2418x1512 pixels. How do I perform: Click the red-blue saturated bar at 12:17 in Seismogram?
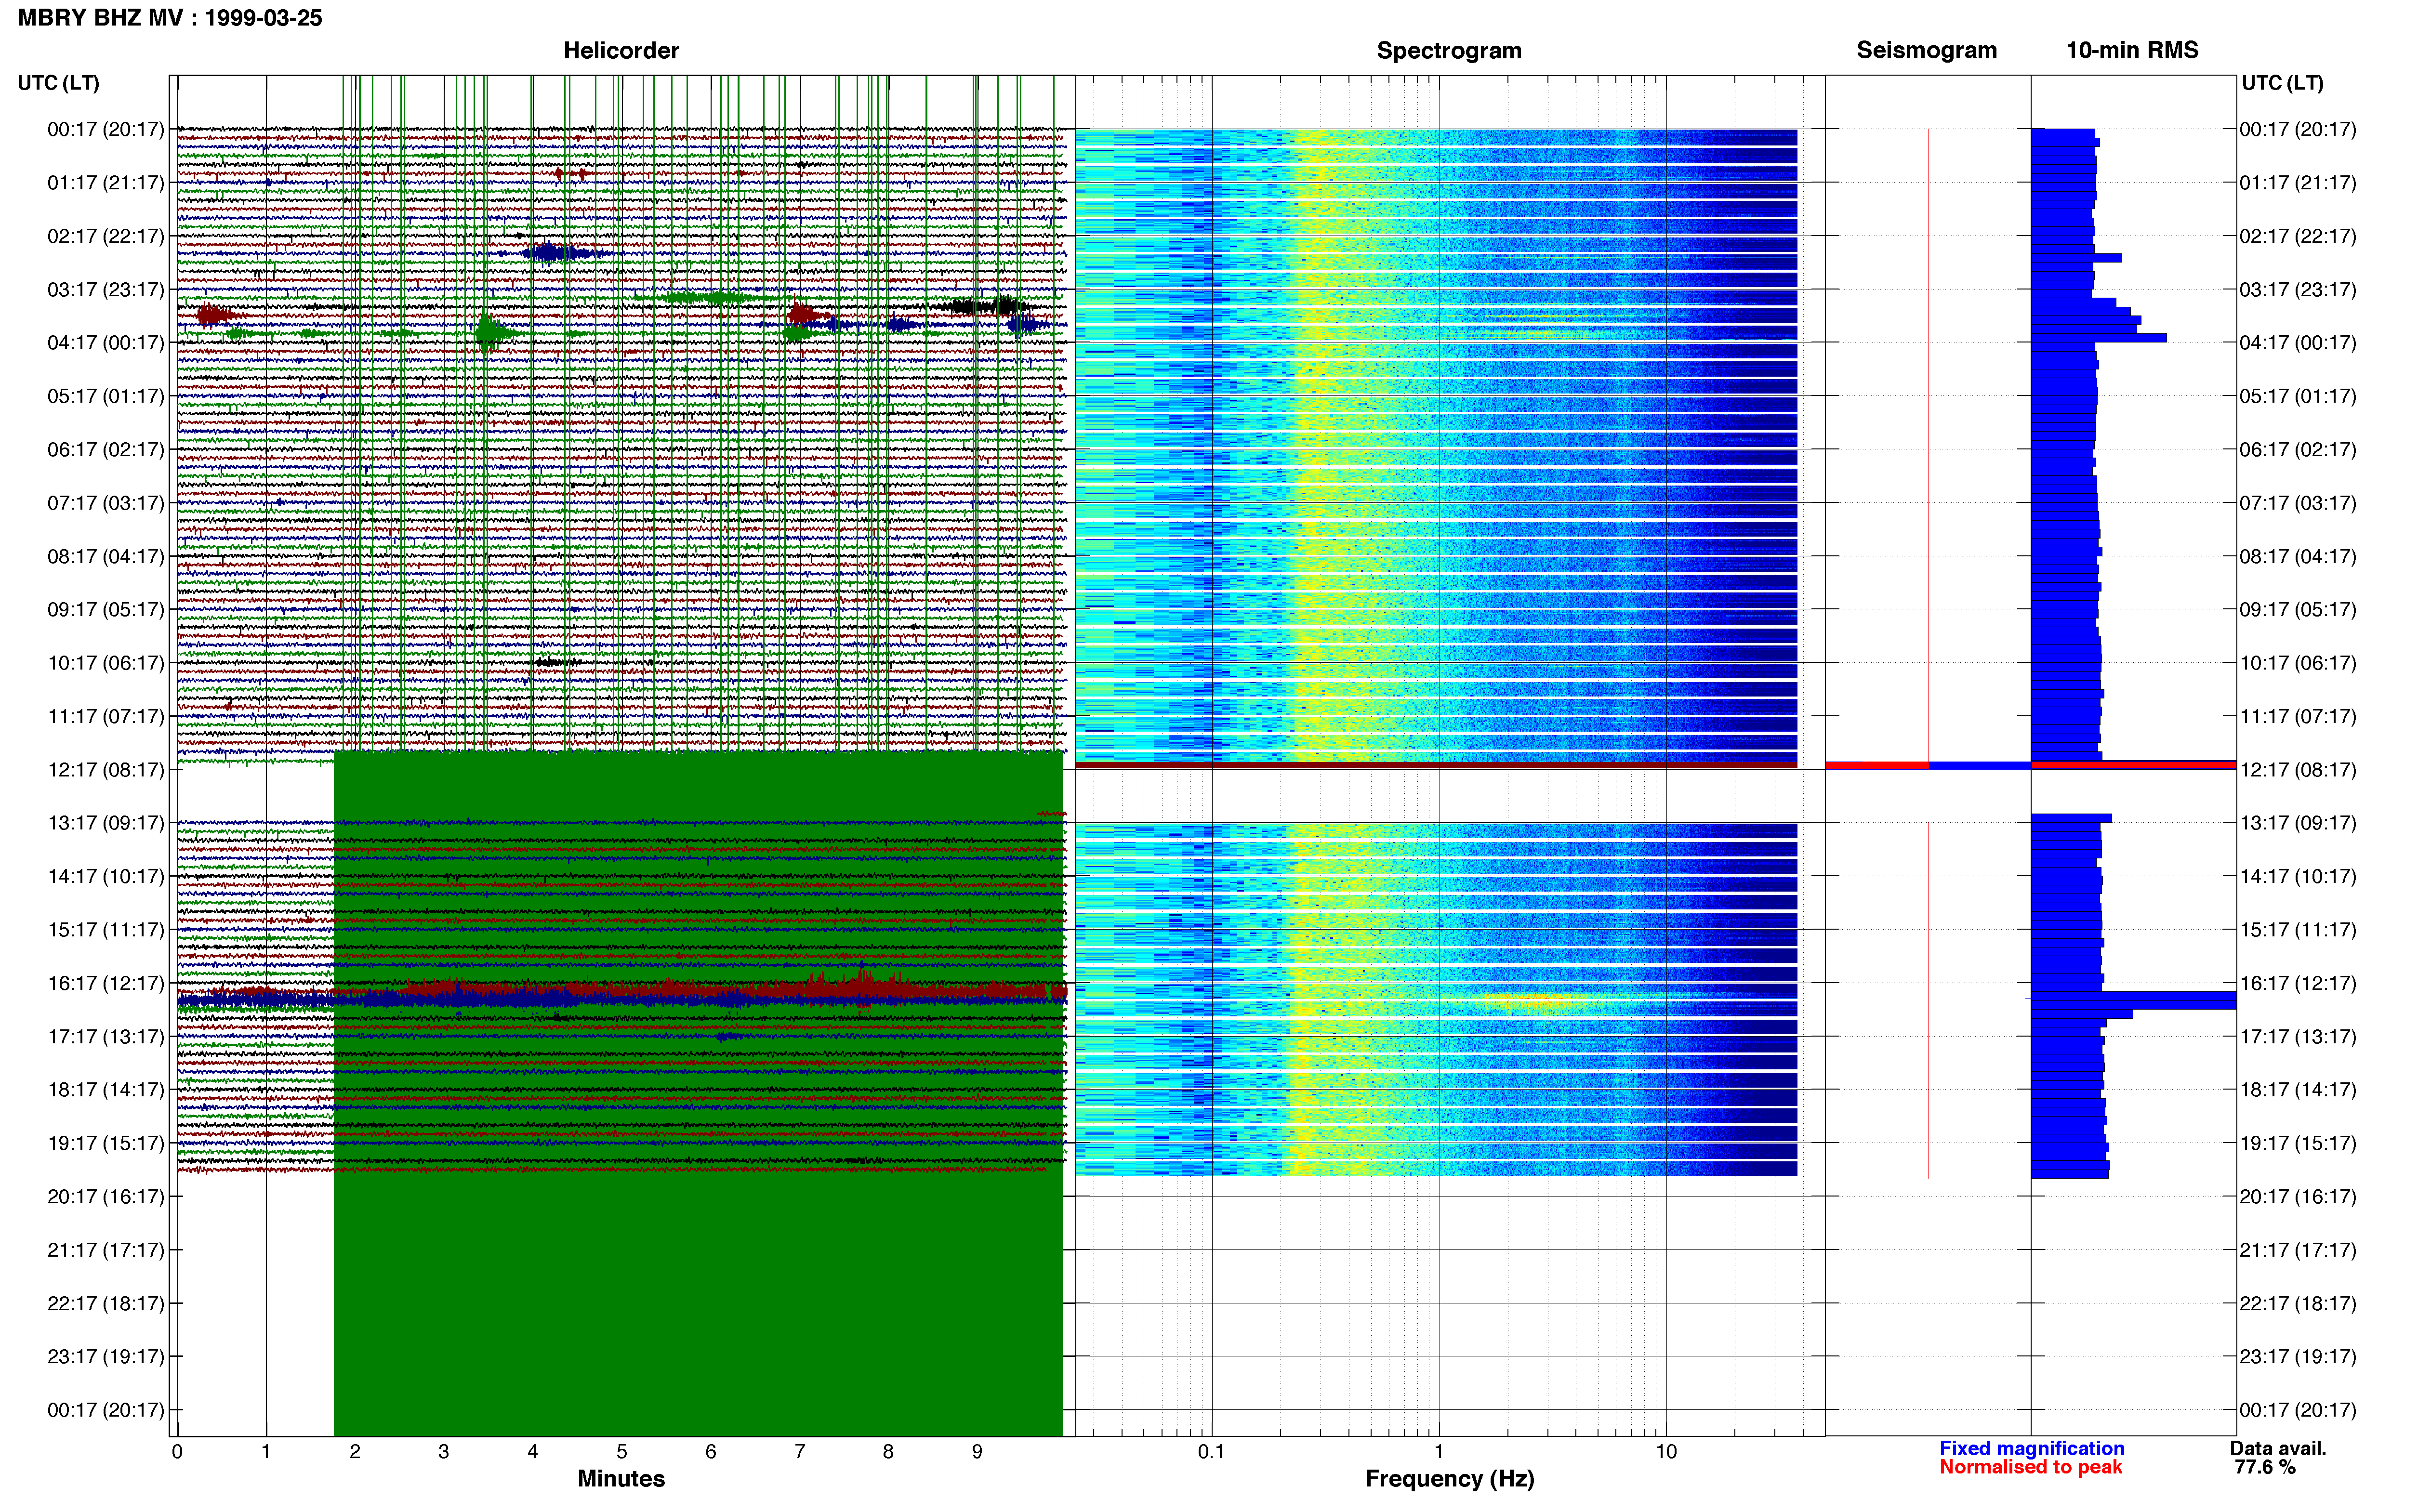pyautogui.click(x=1928, y=766)
